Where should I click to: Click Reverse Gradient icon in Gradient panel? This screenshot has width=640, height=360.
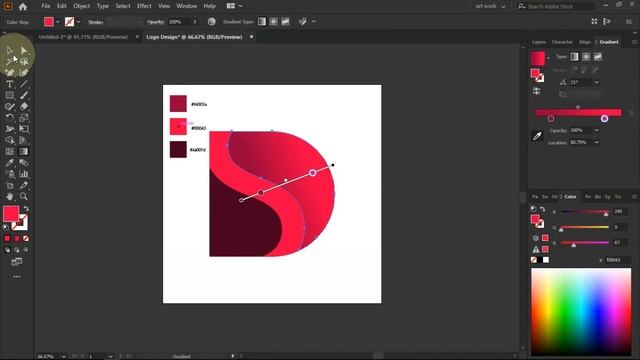pos(537,91)
